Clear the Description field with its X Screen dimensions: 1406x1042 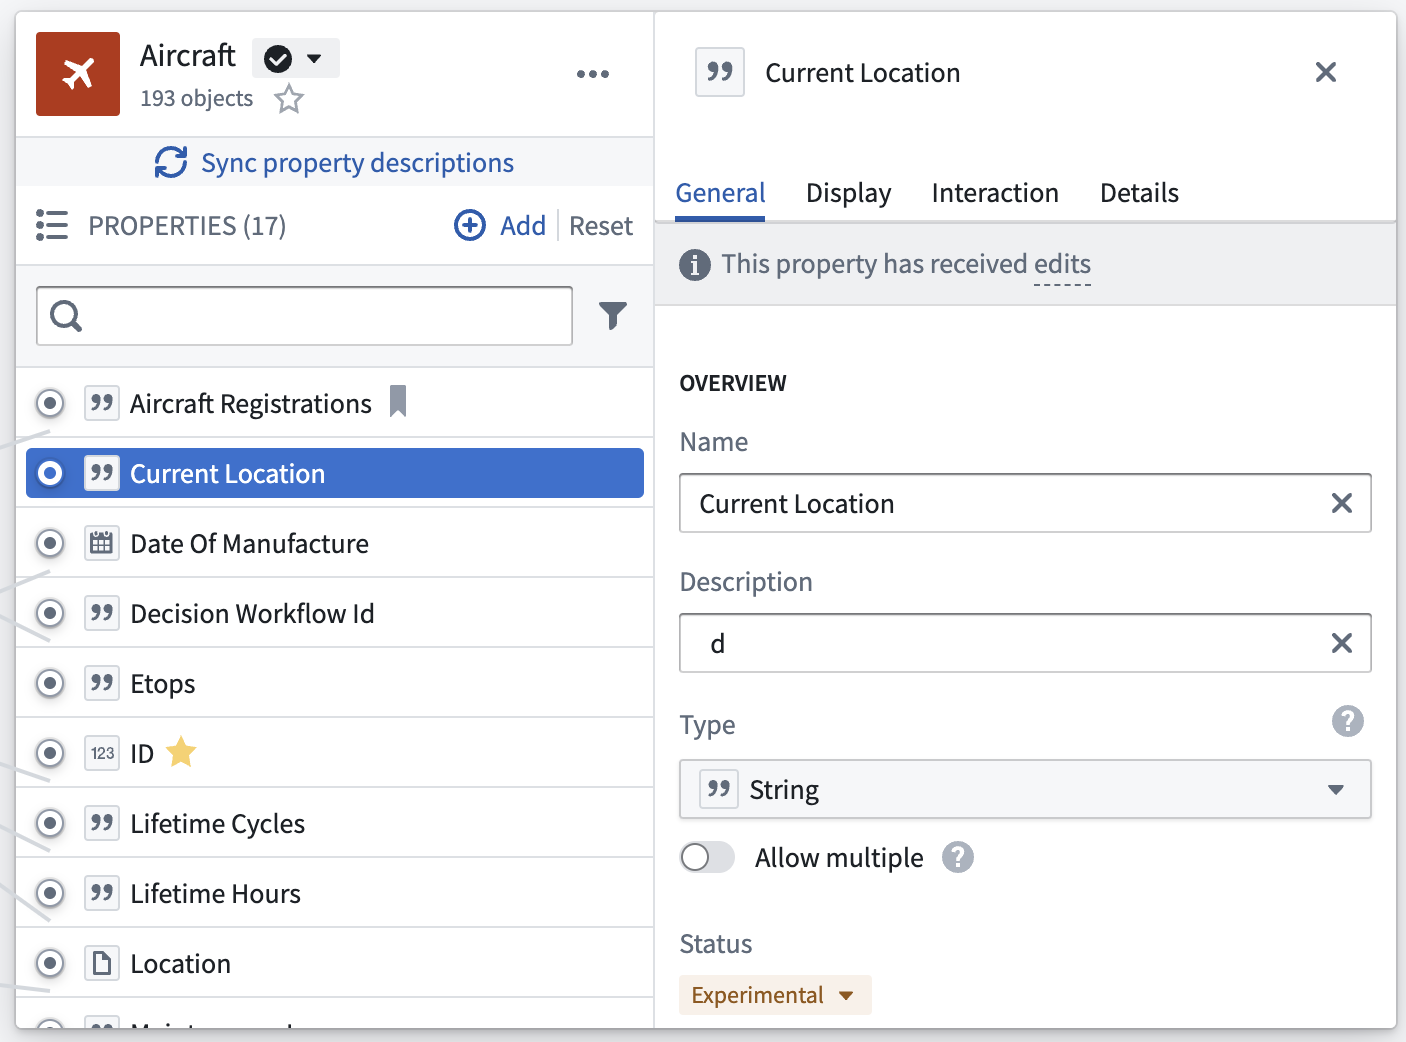[x=1342, y=643]
